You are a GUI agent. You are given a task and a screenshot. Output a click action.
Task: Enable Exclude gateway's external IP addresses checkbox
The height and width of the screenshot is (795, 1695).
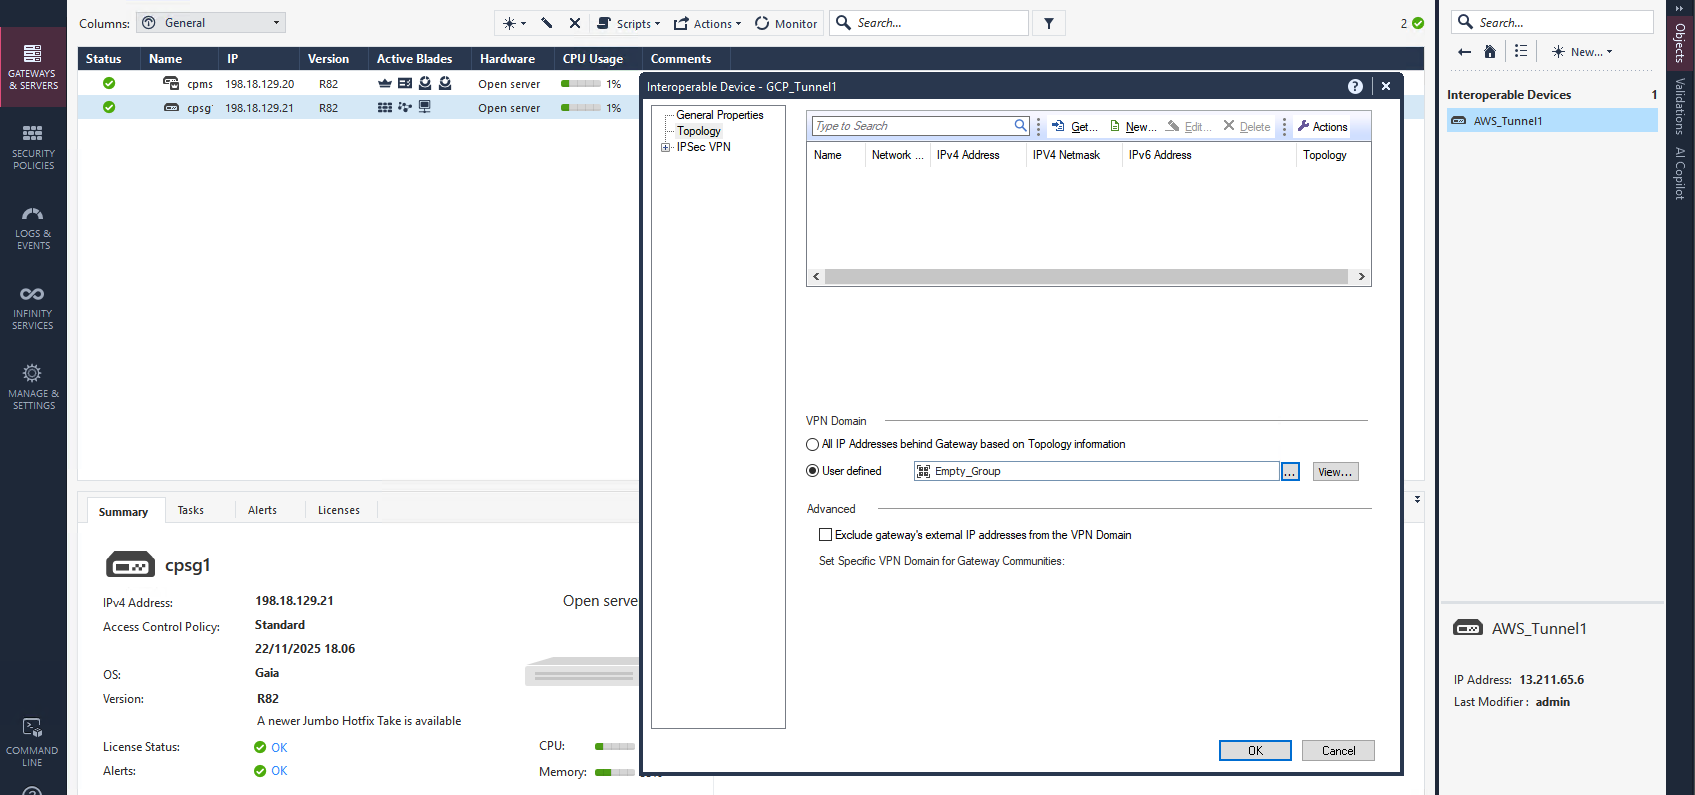click(x=825, y=535)
